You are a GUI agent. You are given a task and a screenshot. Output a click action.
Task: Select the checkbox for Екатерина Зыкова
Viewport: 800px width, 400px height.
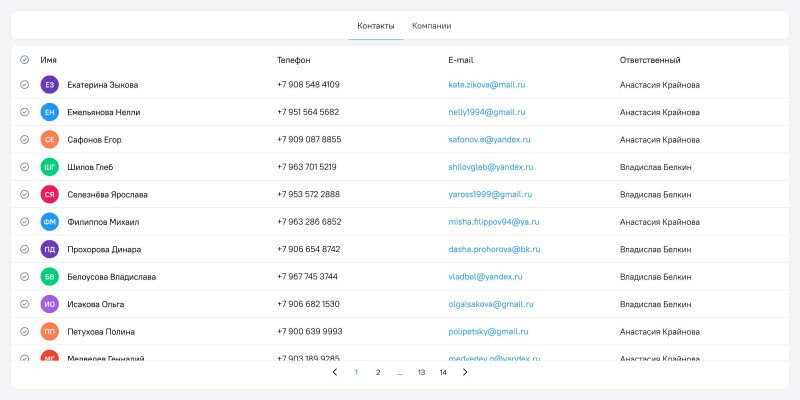[24, 85]
